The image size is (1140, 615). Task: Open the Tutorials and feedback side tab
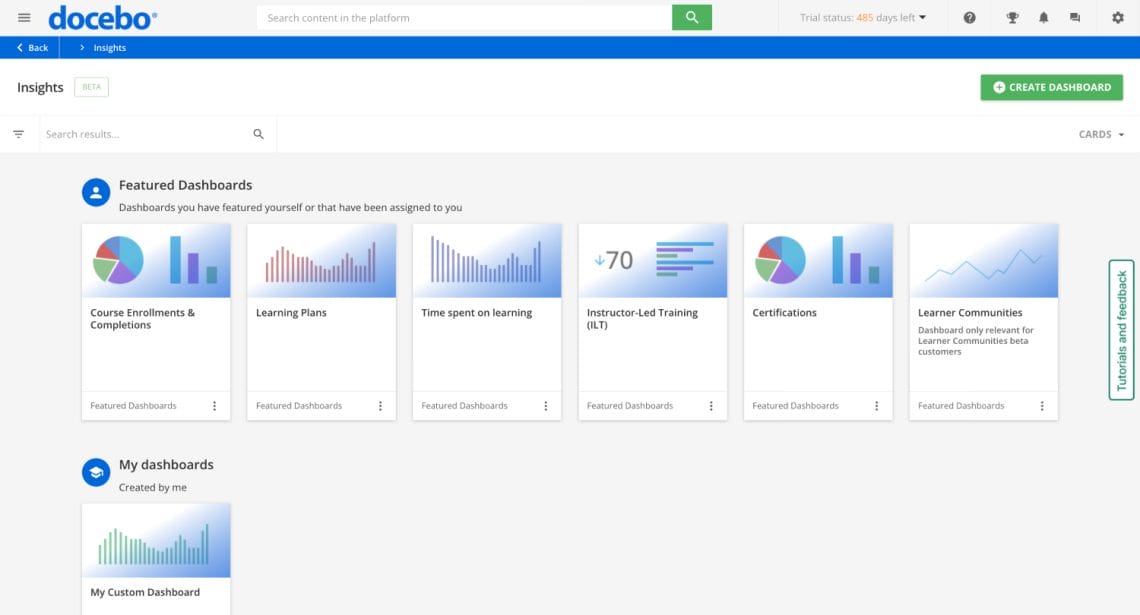point(1121,330)
